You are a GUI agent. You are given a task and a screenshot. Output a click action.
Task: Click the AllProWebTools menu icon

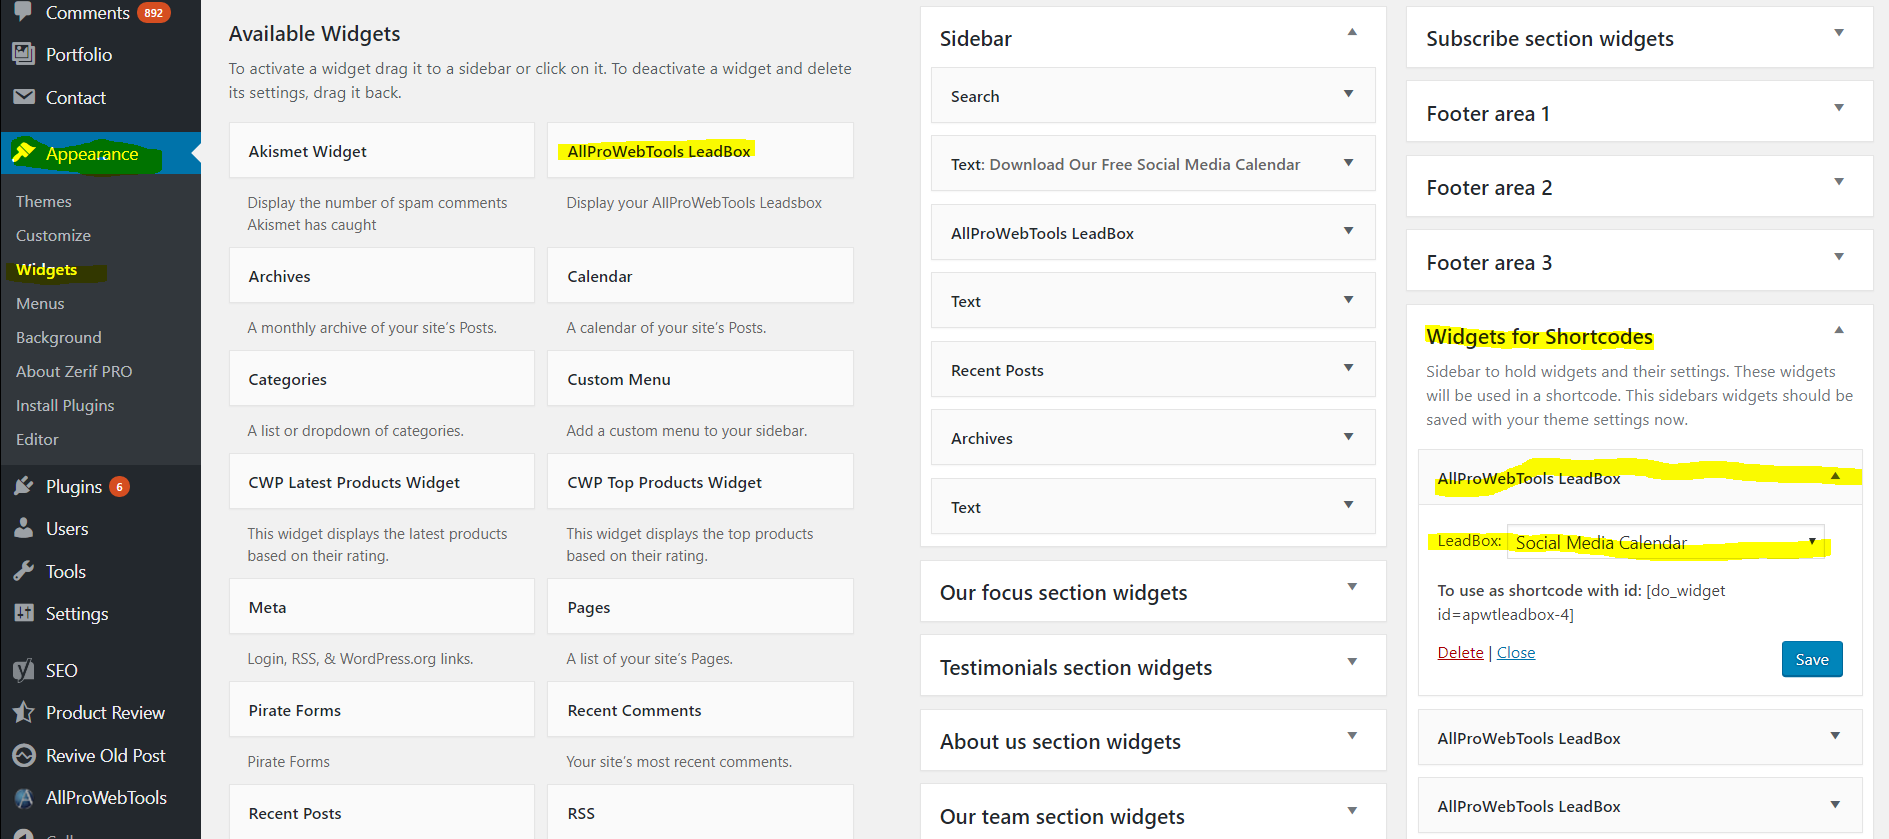tap(24, 797)
